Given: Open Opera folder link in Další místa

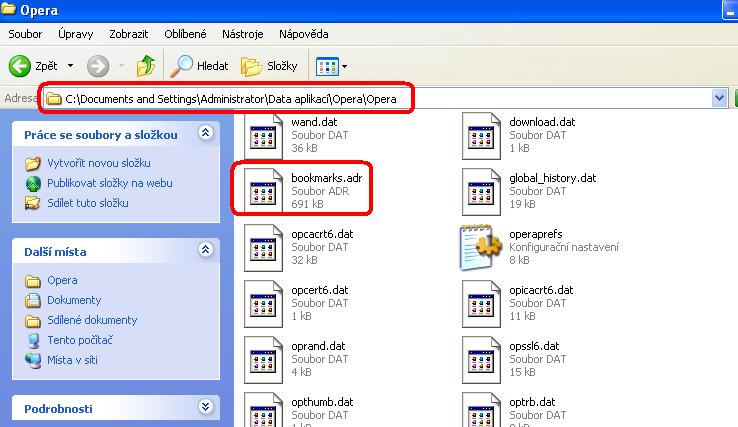Looking at the screenshot, I should [x=62, y=280].
